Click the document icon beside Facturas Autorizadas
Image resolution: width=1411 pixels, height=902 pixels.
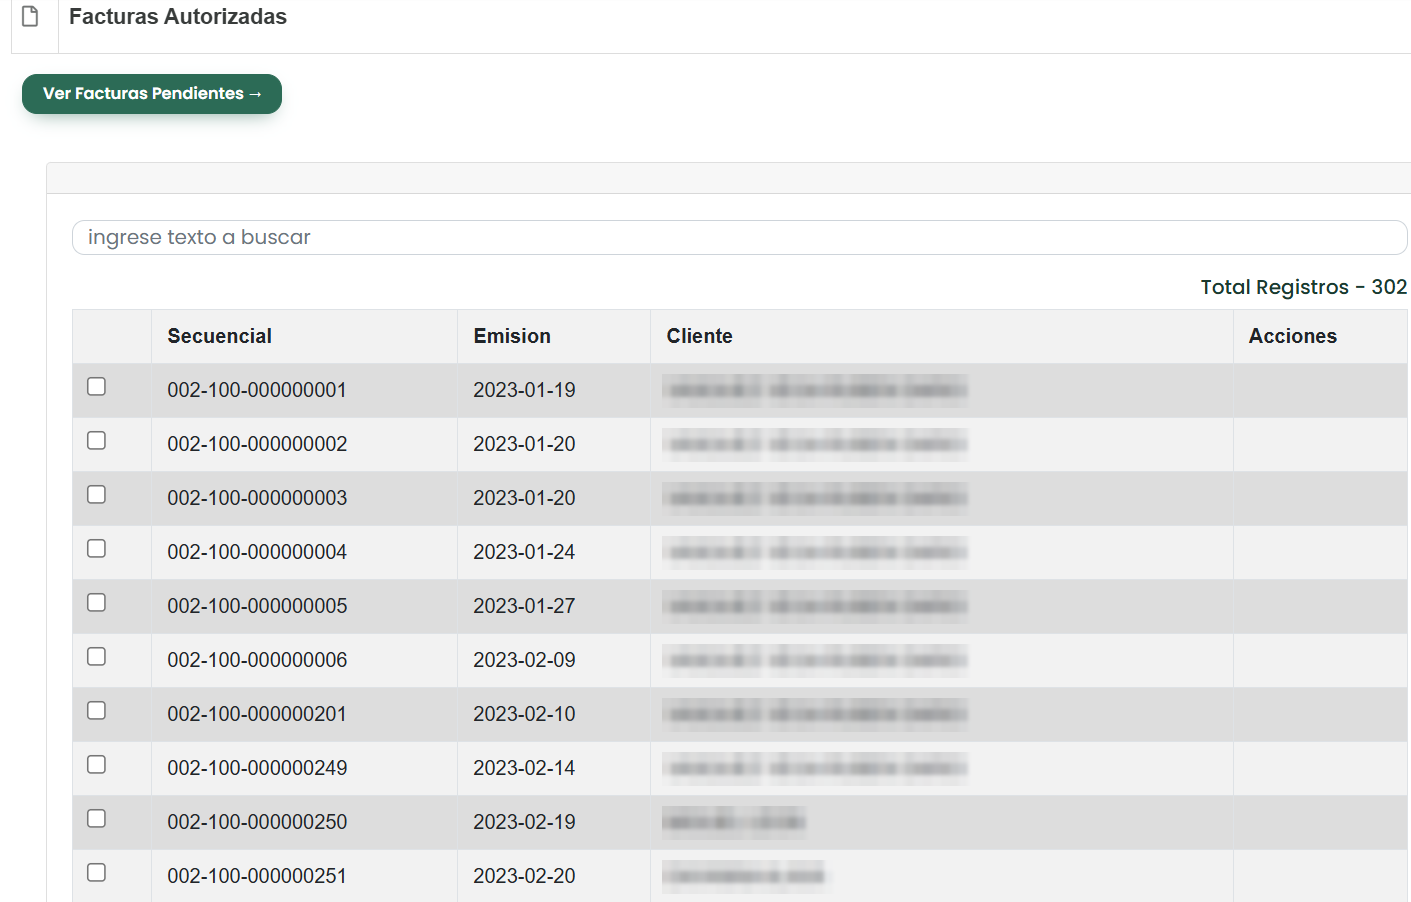click(30, 16)
